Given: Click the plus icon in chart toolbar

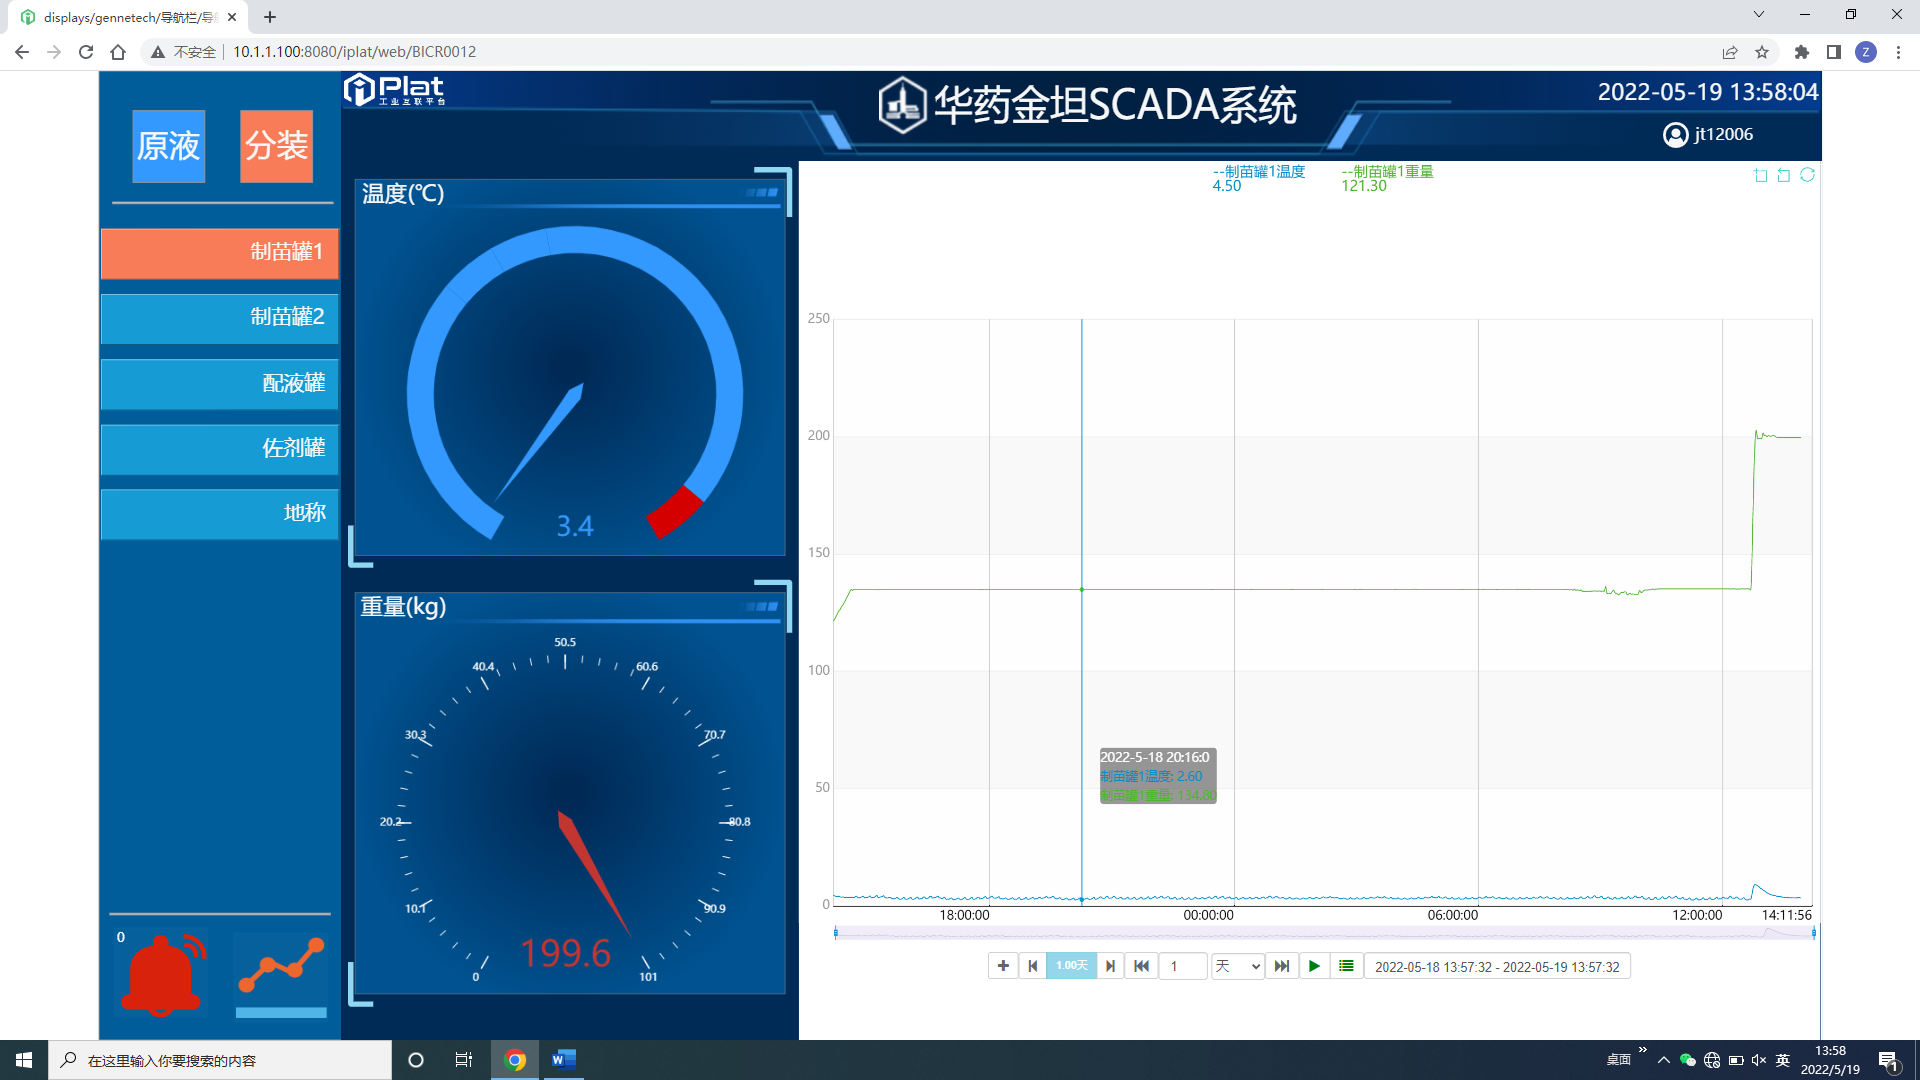Looking at the screenshot, I should (1003, 966).
